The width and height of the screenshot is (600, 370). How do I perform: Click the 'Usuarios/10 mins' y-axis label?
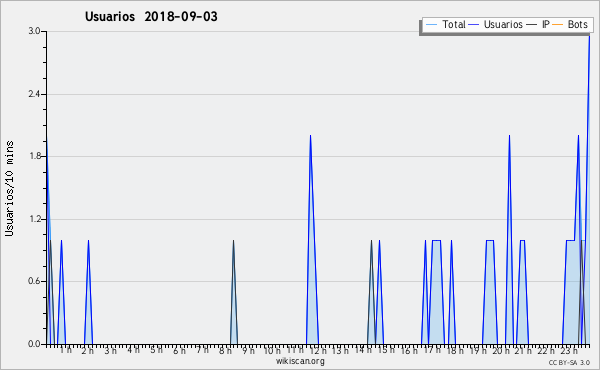pyautogui.click(x=9, y=188)
